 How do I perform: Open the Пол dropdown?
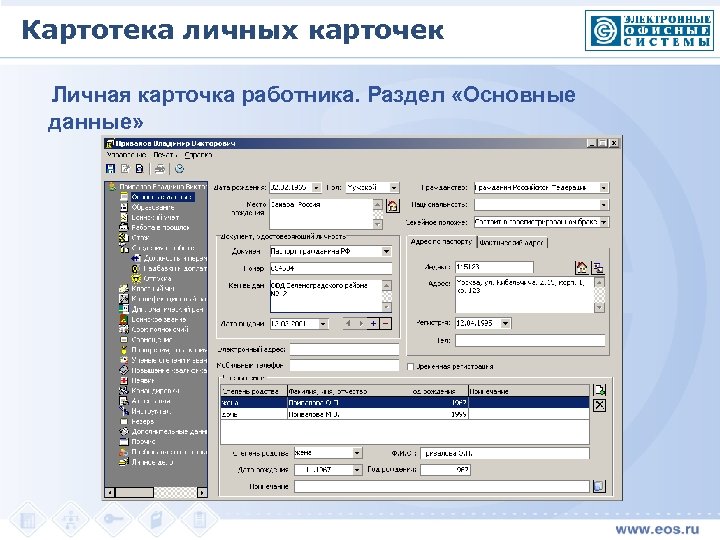(394, 187)
